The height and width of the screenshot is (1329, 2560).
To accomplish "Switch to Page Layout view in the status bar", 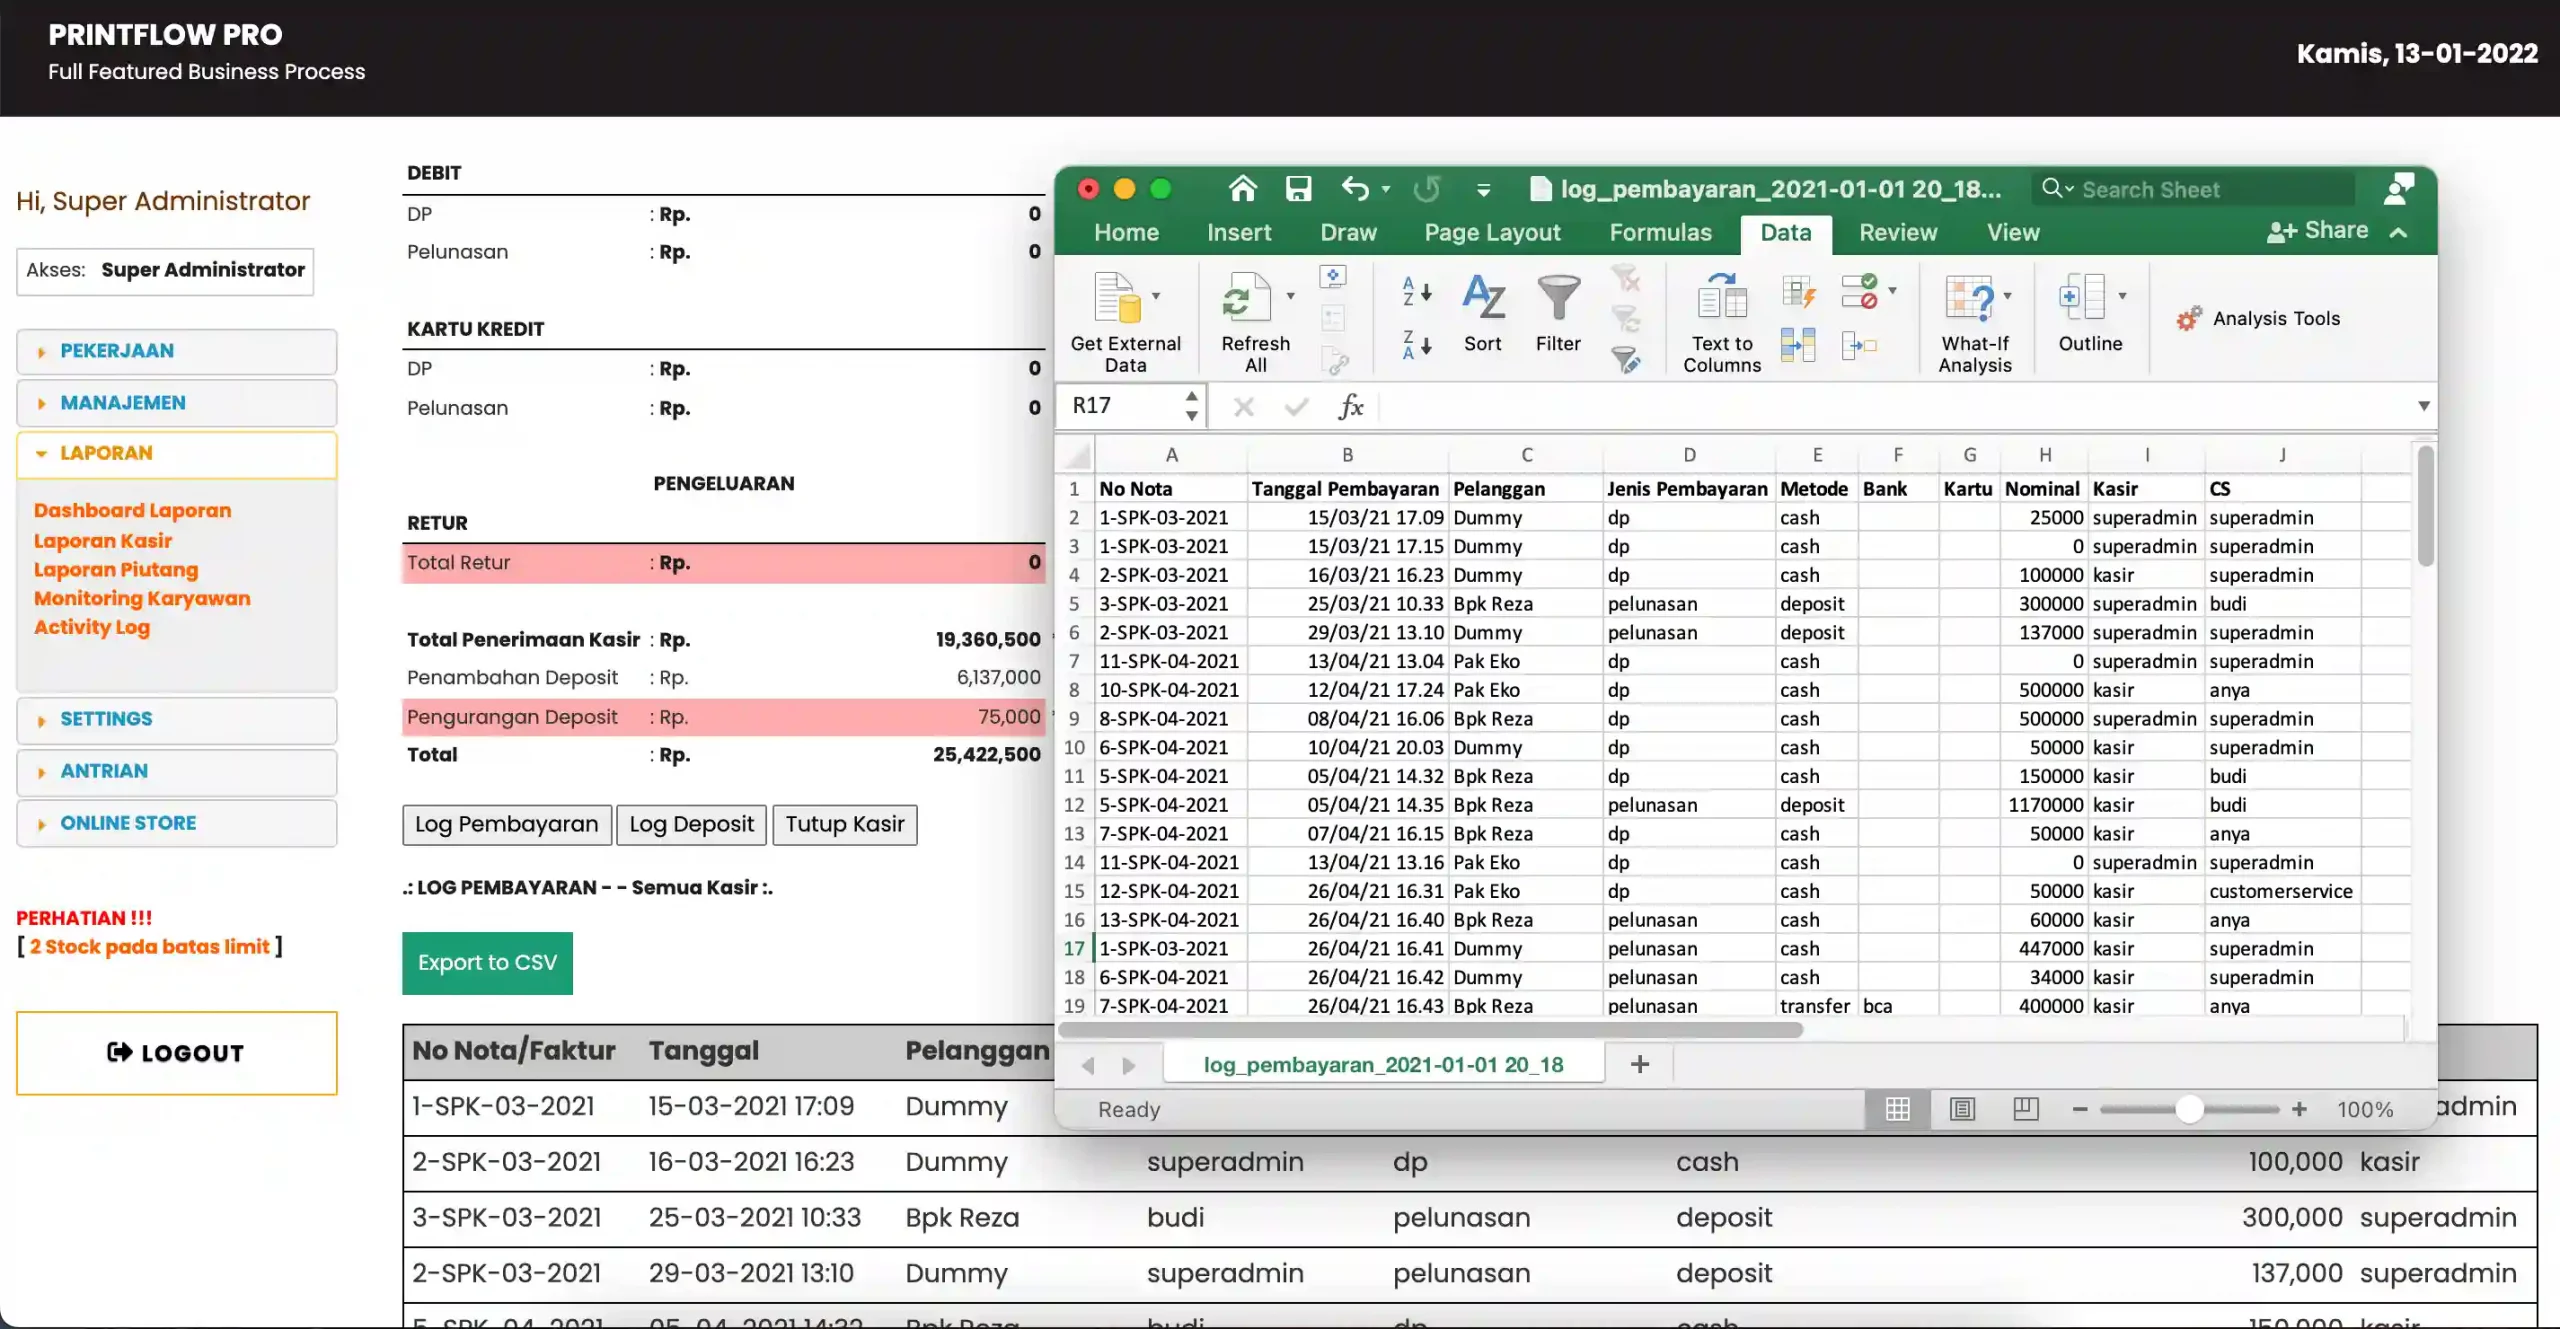I will click(x=1962, y=1108).
